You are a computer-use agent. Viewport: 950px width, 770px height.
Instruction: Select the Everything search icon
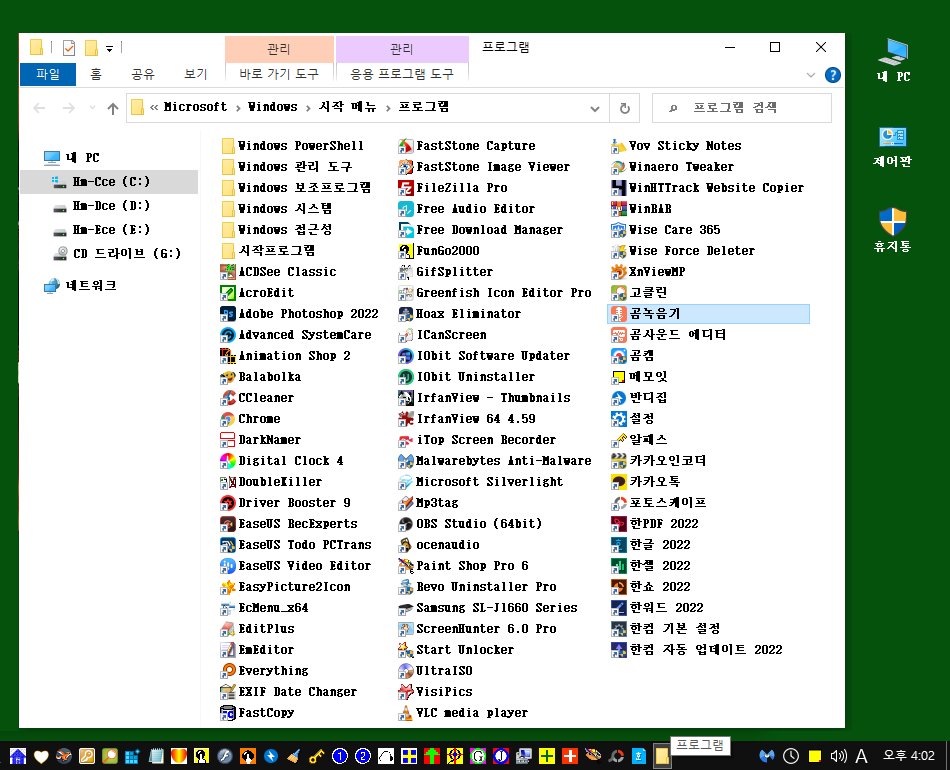pos(228,671)
